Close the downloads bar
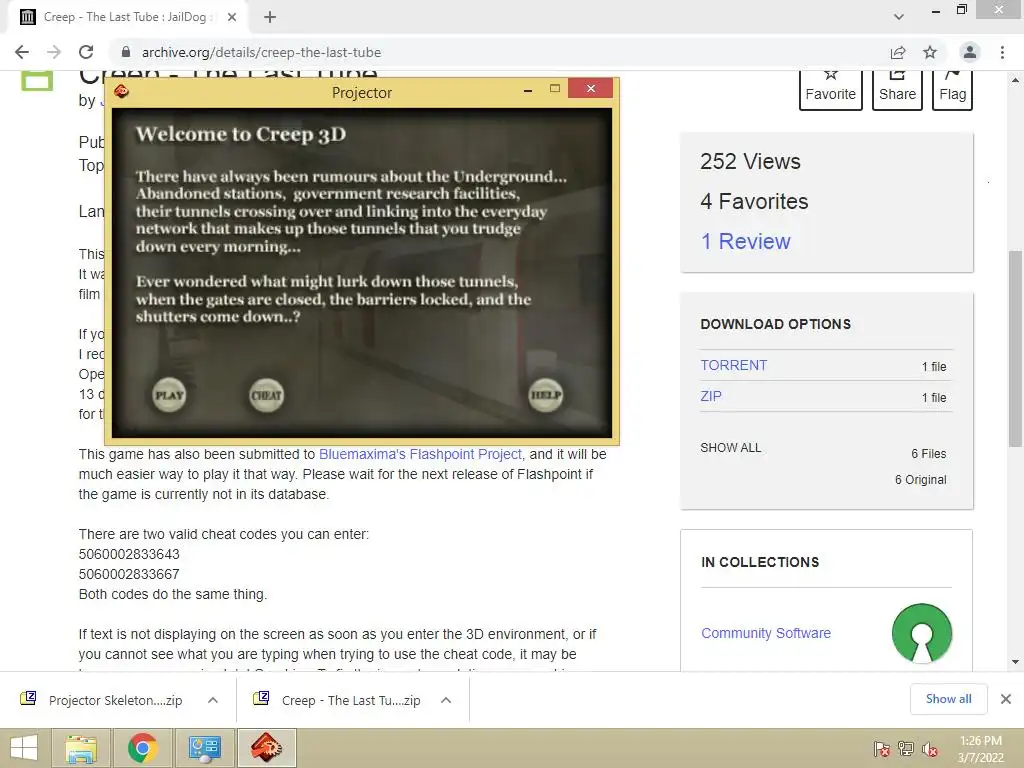 point(1006,699)
